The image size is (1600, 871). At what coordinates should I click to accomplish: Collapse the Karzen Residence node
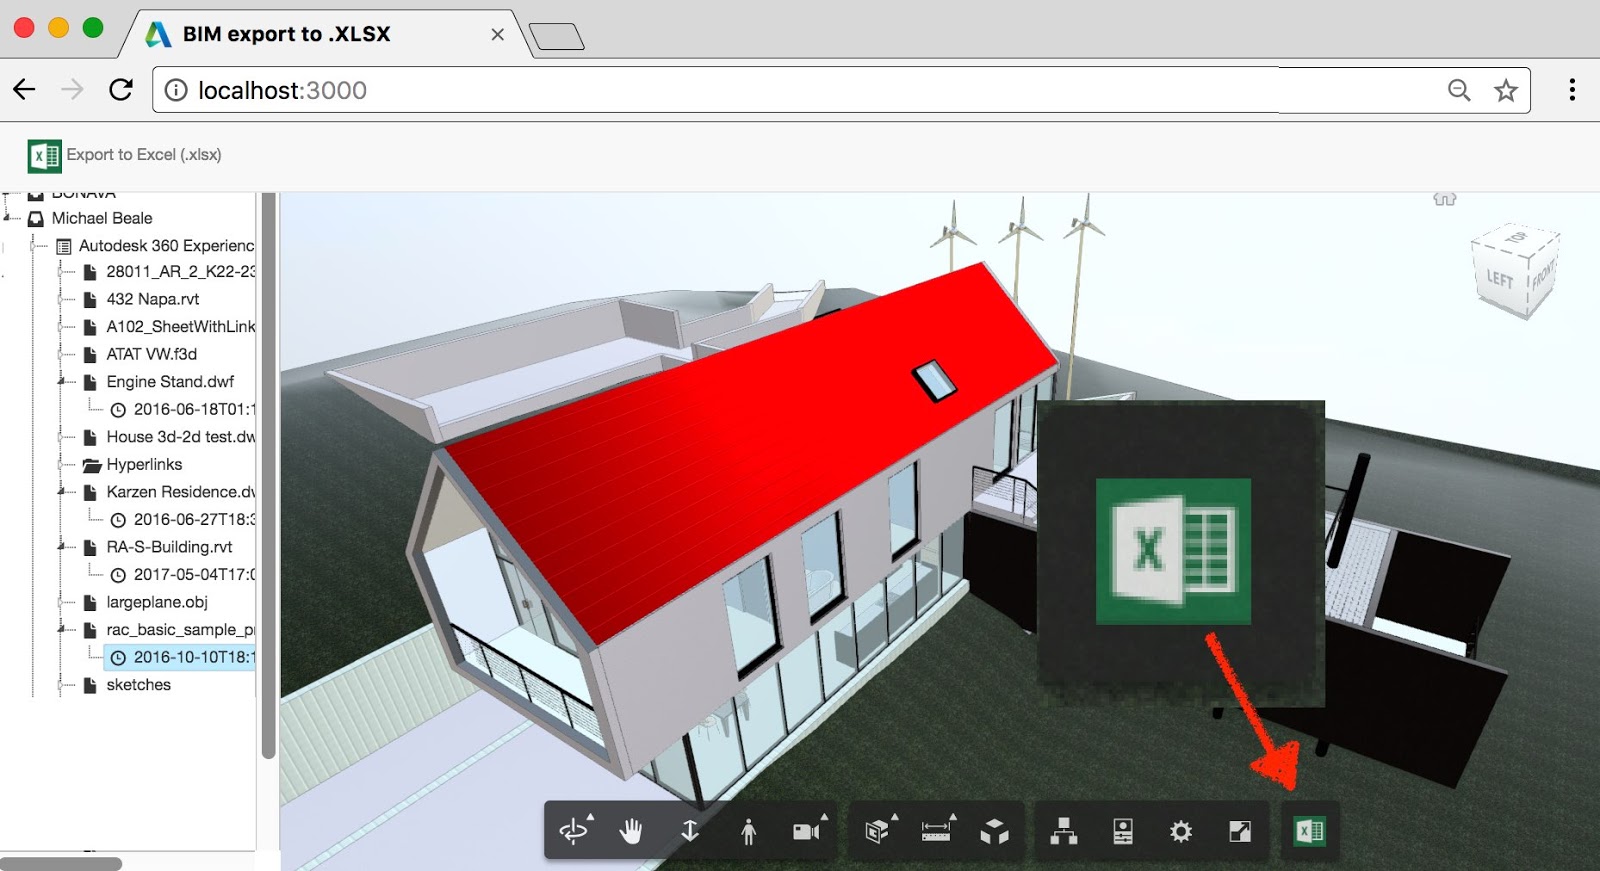62,492
